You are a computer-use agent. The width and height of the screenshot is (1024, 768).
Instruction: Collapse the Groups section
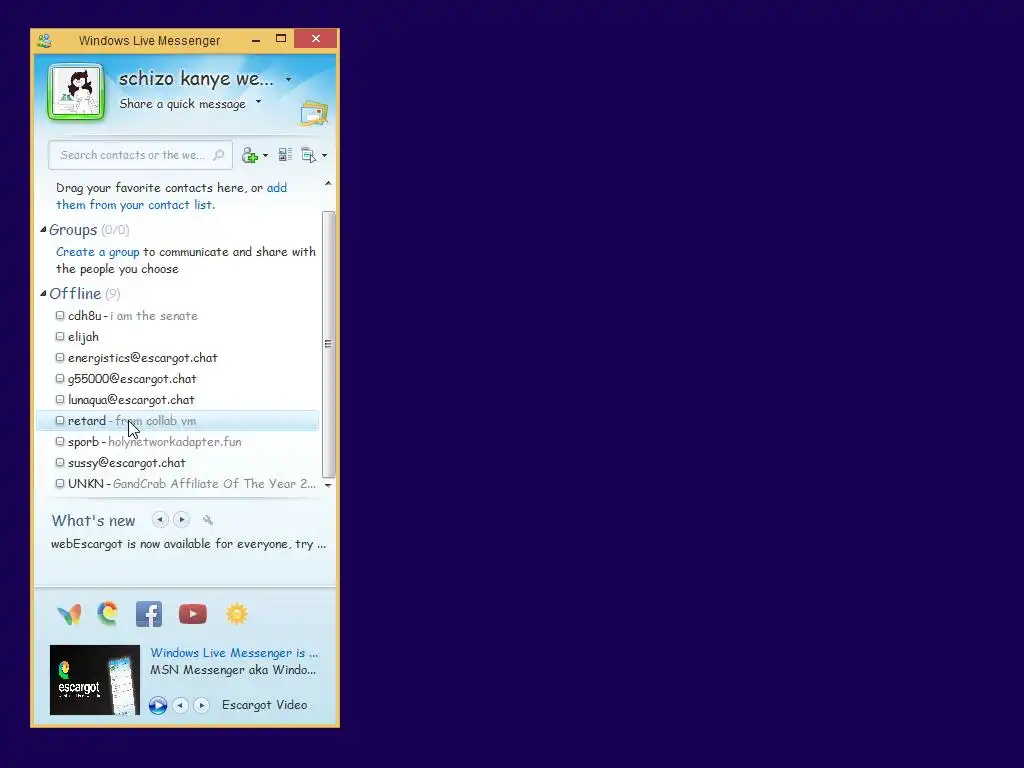(43, 229)
